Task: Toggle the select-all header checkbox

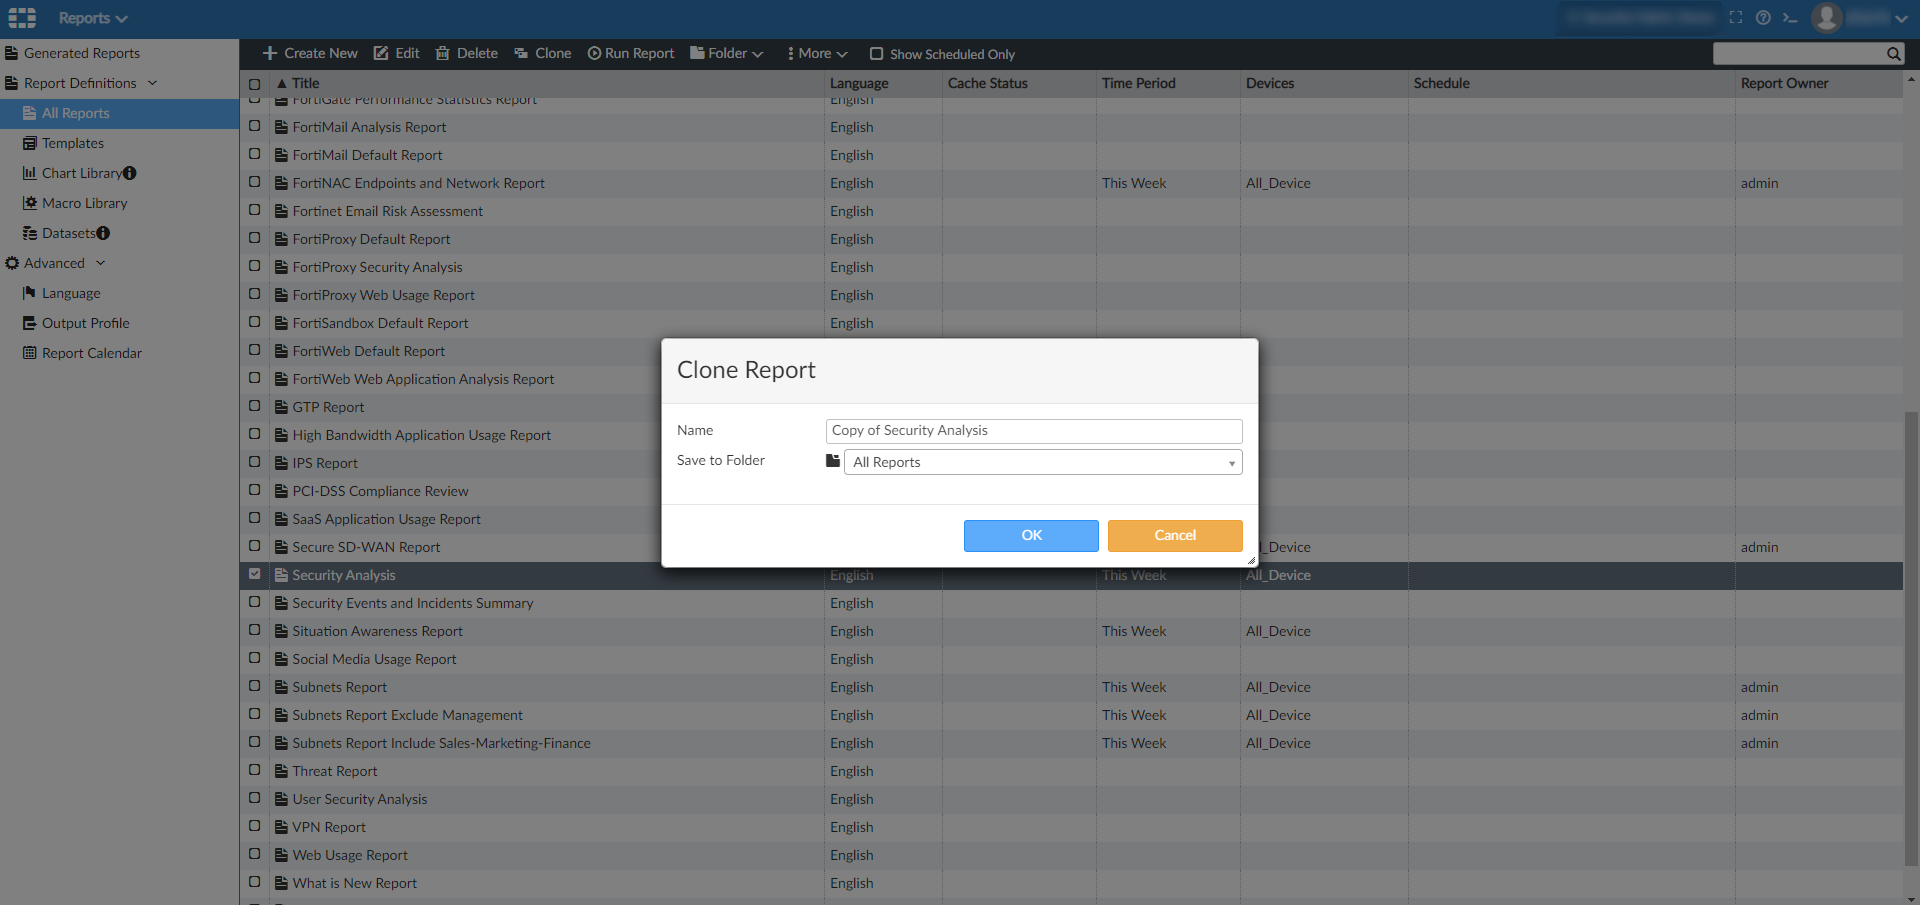Action: coord(255,84)
